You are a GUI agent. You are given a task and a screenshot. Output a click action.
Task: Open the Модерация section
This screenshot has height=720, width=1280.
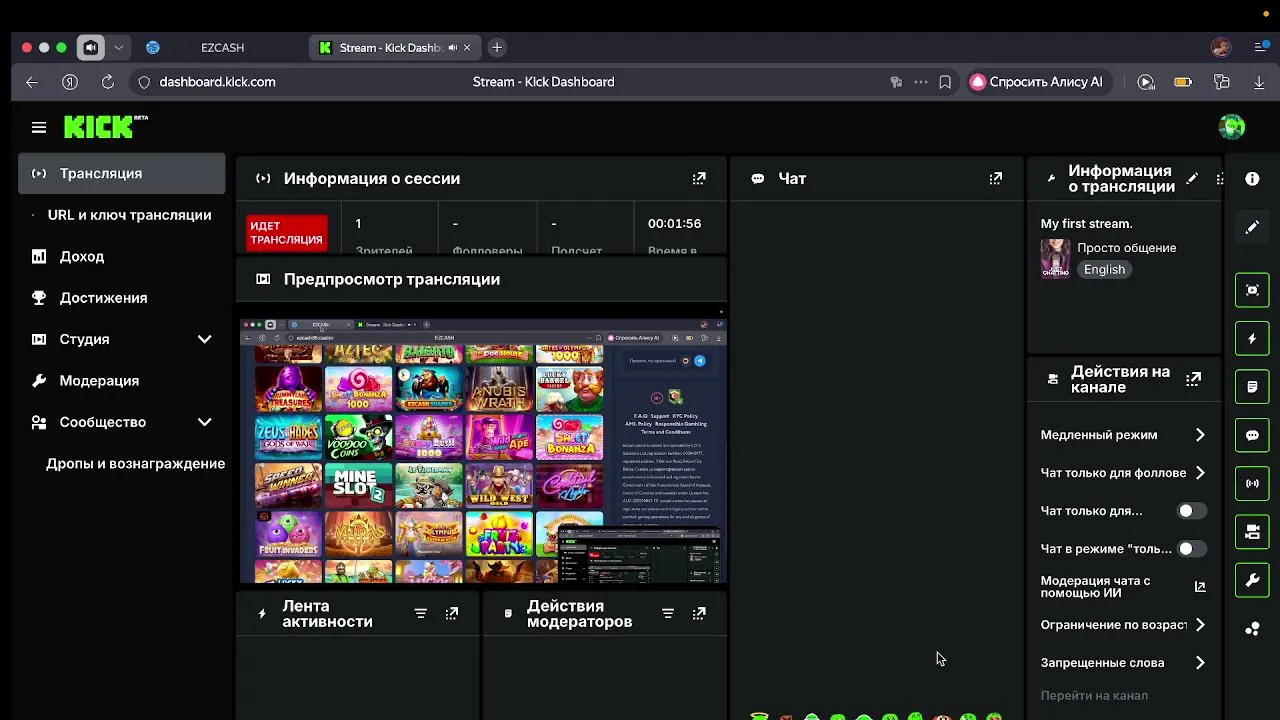[121, 381]
